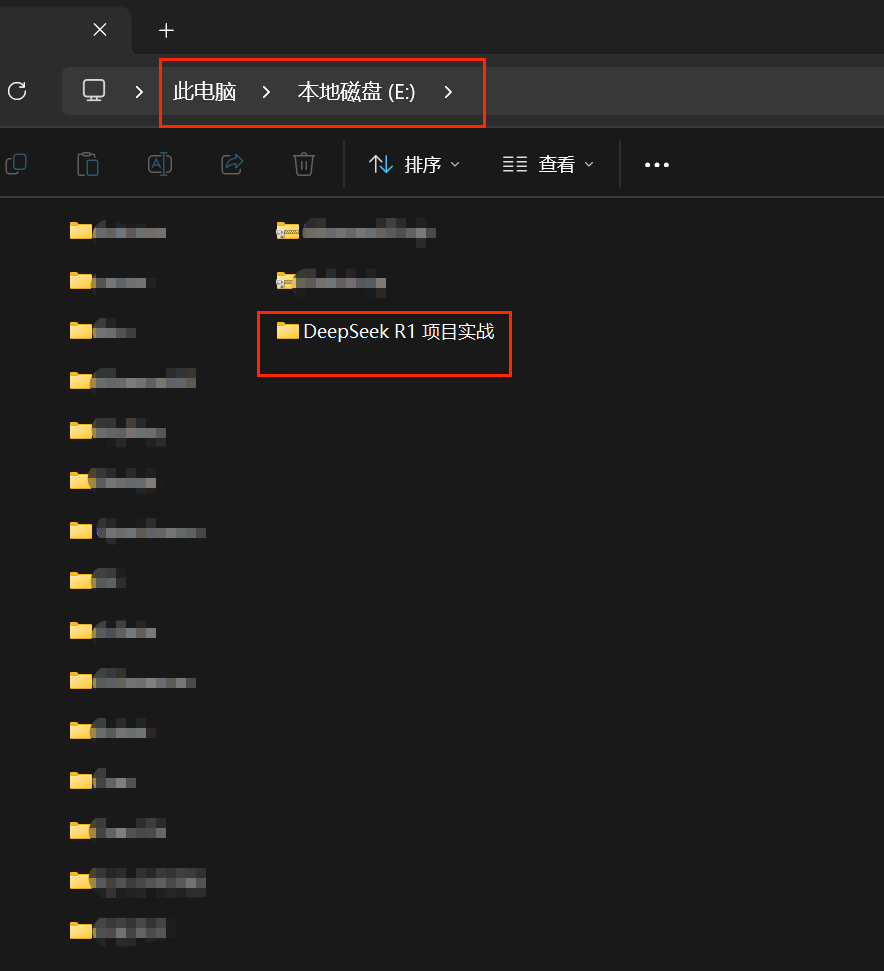Click the Copy toolbar icon
Viewport: 884px width, 971px height.
[16, 164]
